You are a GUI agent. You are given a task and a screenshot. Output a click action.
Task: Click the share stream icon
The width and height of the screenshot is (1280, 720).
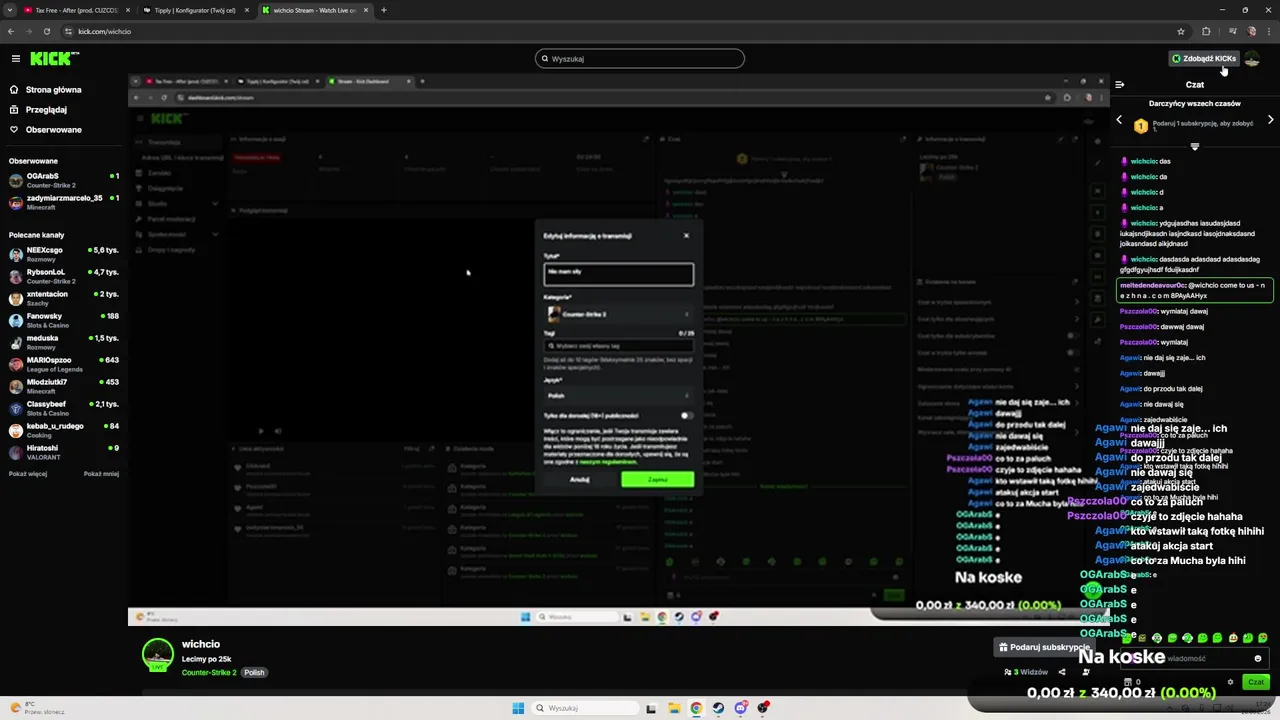point(1062,672)
